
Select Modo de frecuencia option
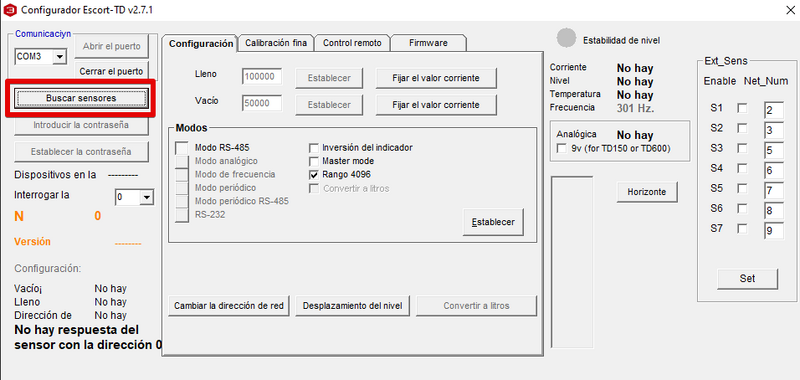click(x=182, y=174)
